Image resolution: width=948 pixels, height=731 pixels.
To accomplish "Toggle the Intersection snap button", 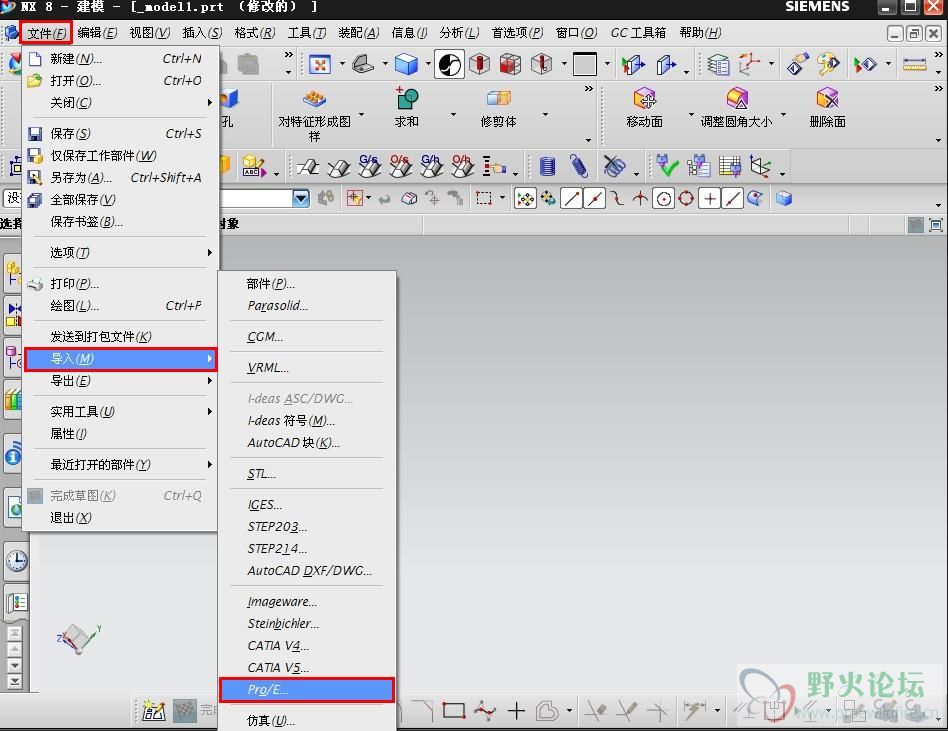I will coord(640,198).
